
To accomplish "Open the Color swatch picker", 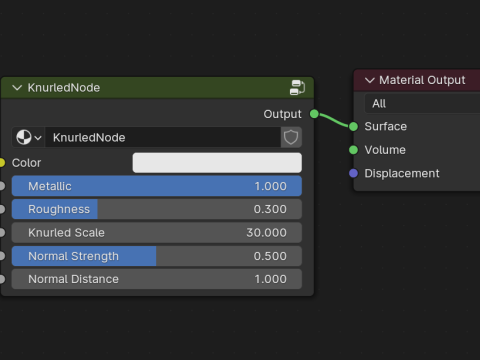I will pos(217,163).
